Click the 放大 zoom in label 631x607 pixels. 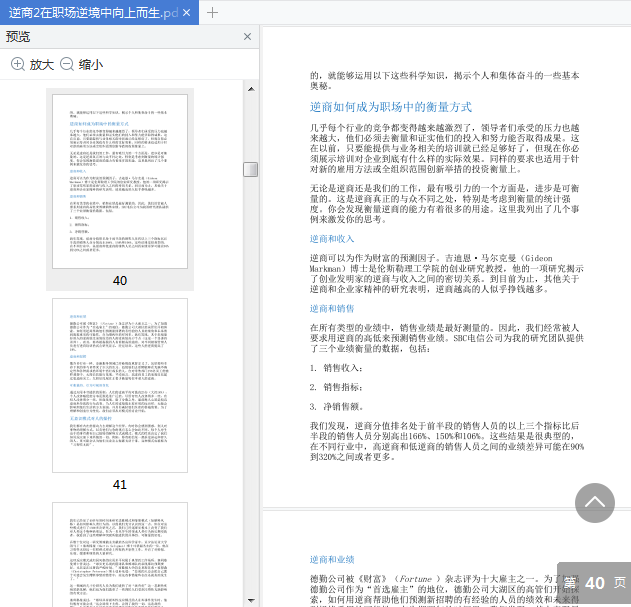pos(41,64)
